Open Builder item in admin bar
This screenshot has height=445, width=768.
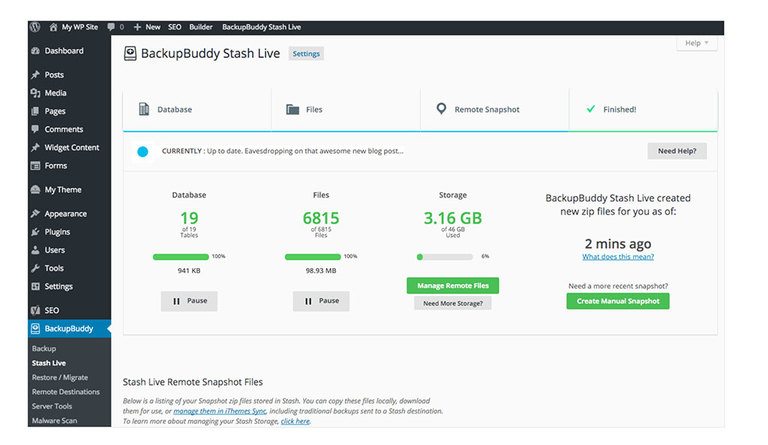click(201, 27)
